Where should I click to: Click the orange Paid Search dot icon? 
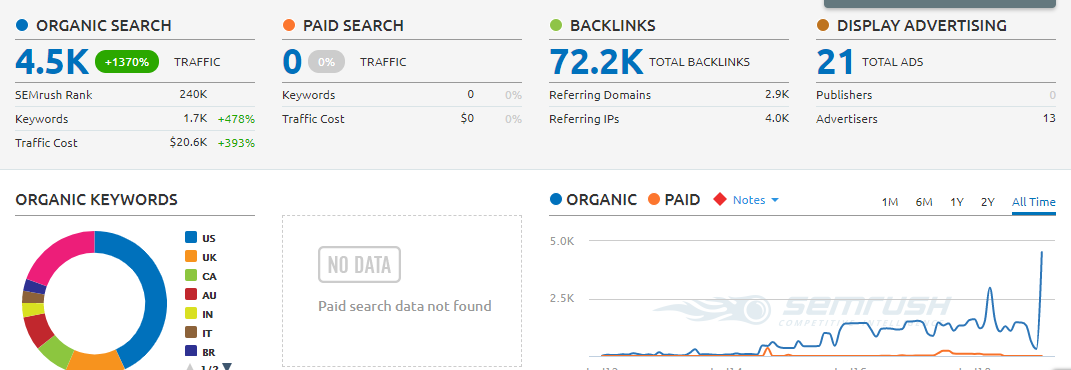(x=289, y=25)
